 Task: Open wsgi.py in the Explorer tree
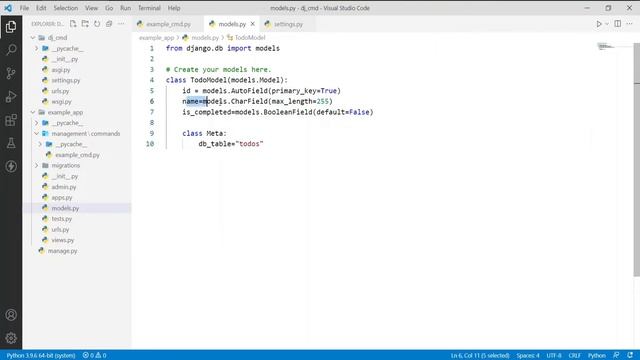[62, 102]
